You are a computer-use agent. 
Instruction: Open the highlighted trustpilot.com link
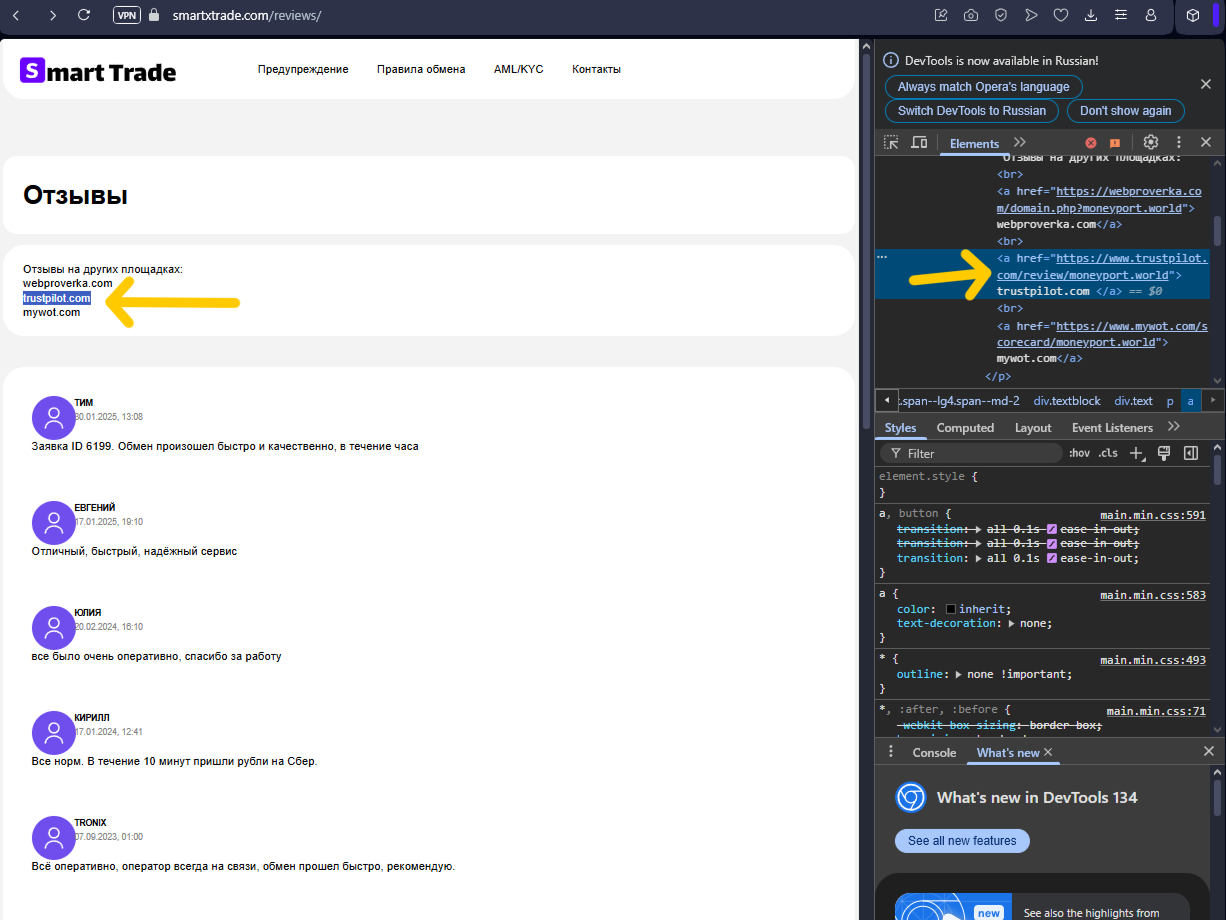pyautogui.click(x=57, y=298)
